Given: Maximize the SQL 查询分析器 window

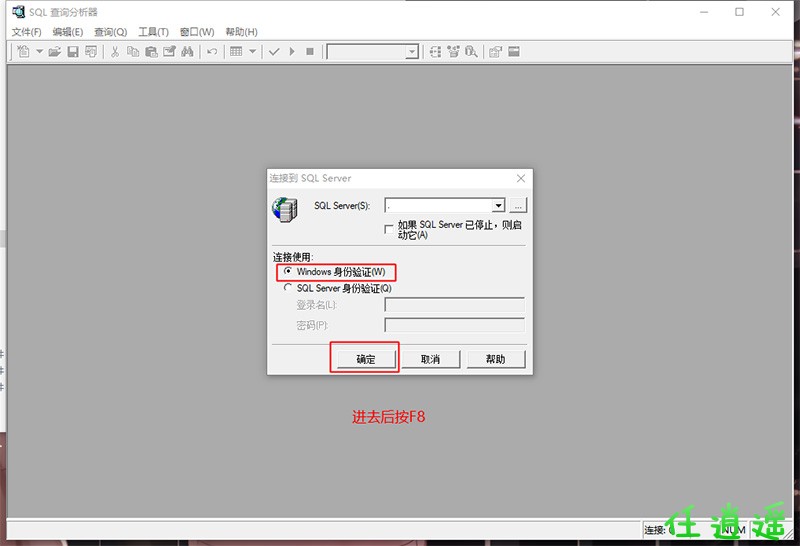Looking at the screenshot, I should [x=739, y=12].
